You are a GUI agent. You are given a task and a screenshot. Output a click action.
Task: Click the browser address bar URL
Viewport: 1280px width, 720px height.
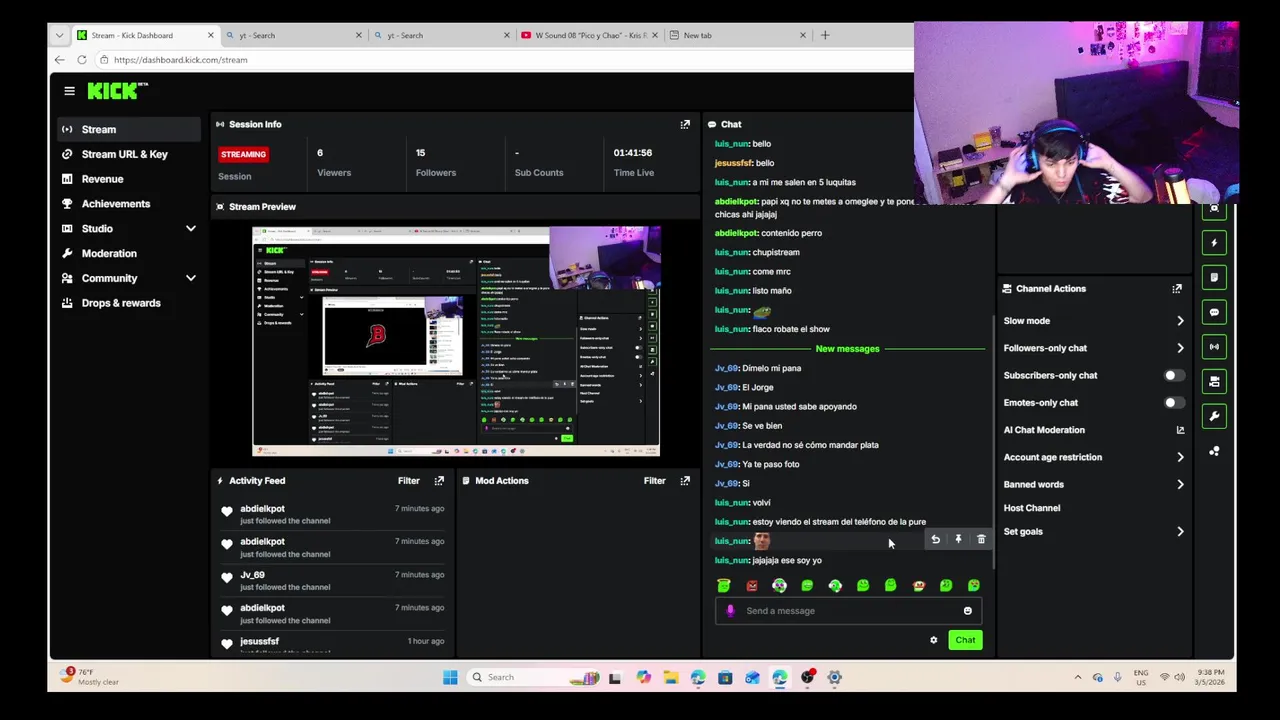(x=181, y=60)
